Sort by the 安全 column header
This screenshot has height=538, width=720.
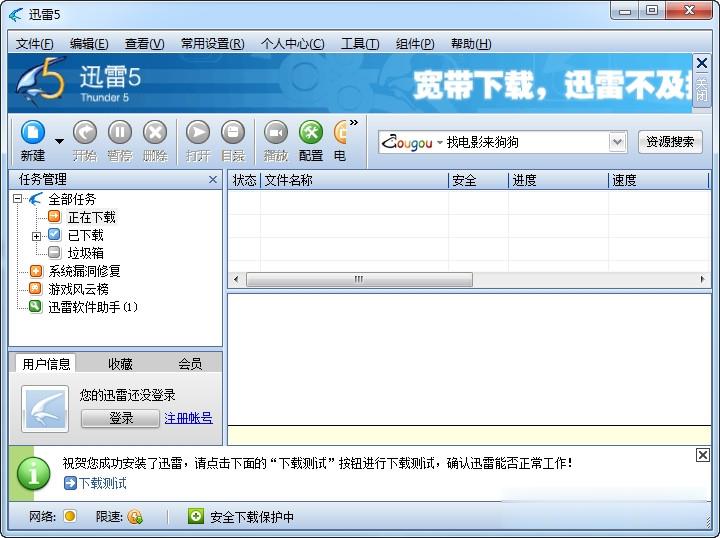[x=478, y=180]
